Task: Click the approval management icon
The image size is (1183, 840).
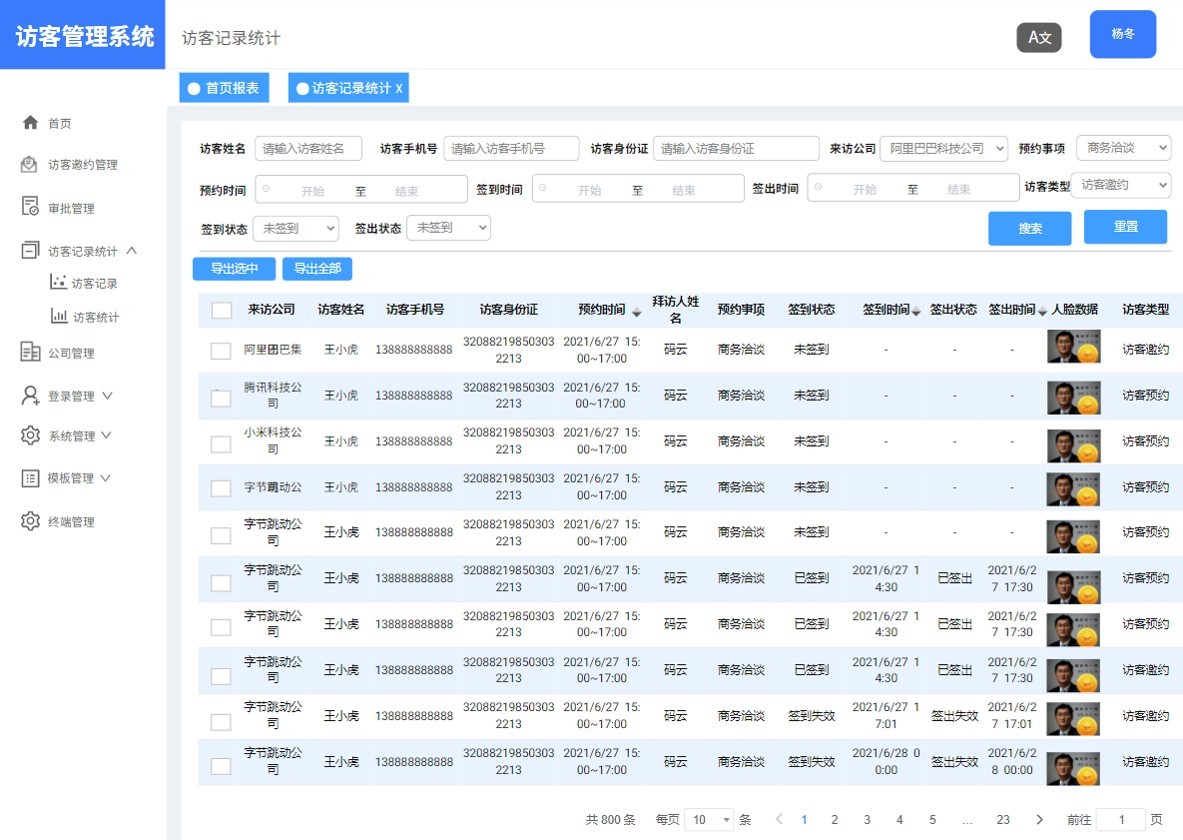Action: click(x=30, y=207)
